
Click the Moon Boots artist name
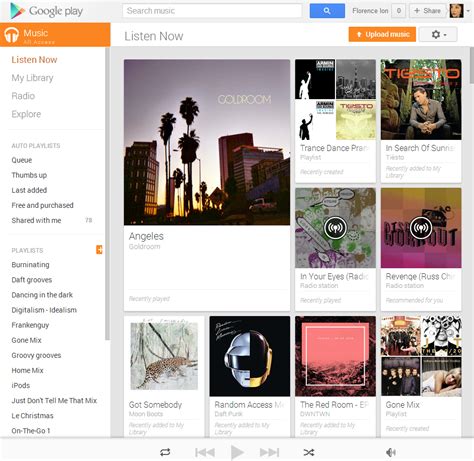[x=146, y=414]
